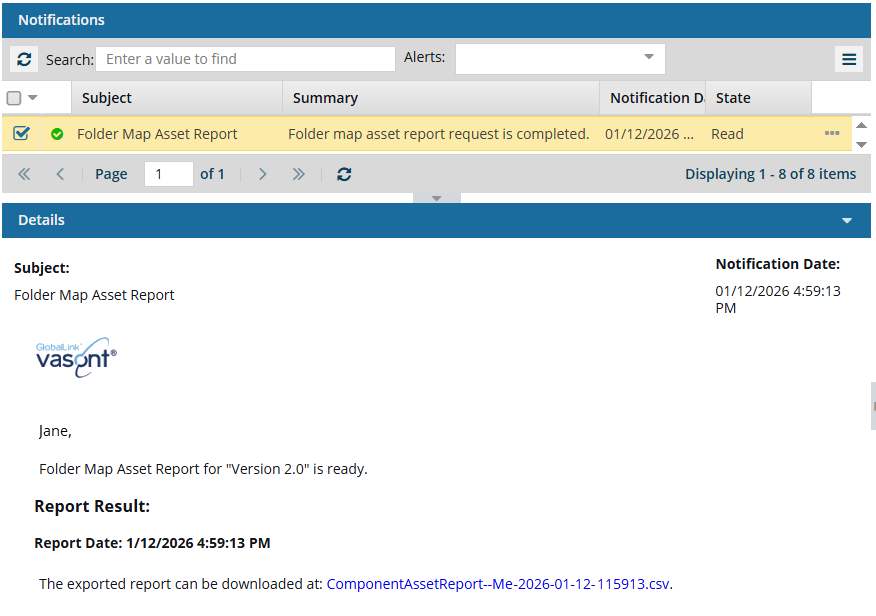The height and width of the screenshot is (616, 876).
Task: Collapse the Details panel
Action: pyautogui.click(x=847, y=220)
